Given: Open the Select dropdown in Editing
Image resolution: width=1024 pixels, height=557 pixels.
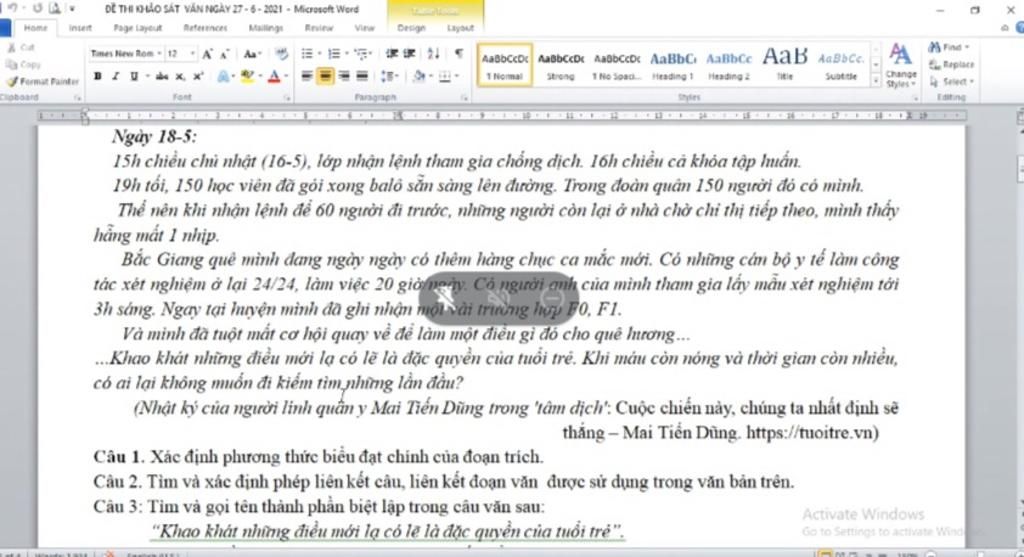Looking at the screenshot, I should 952,82.
